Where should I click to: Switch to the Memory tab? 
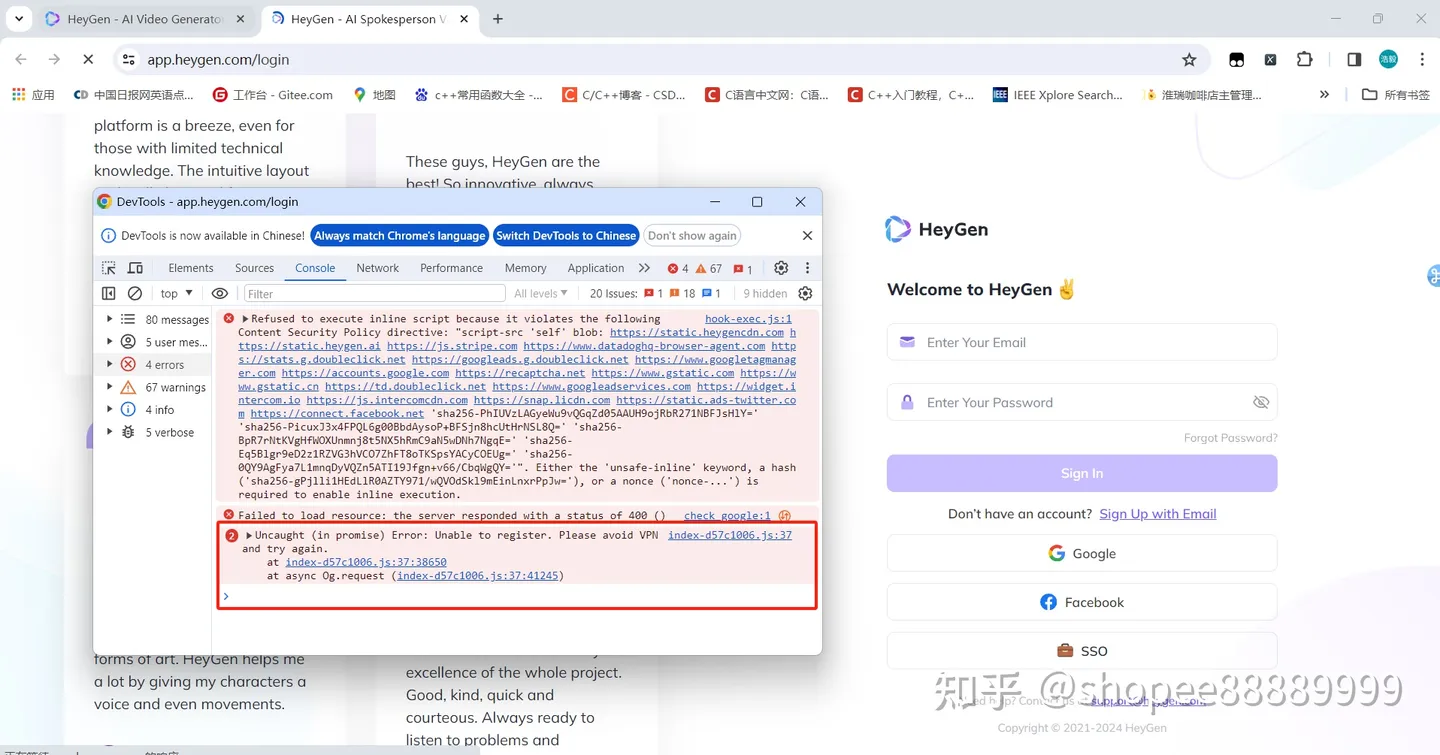coord(525,268)
